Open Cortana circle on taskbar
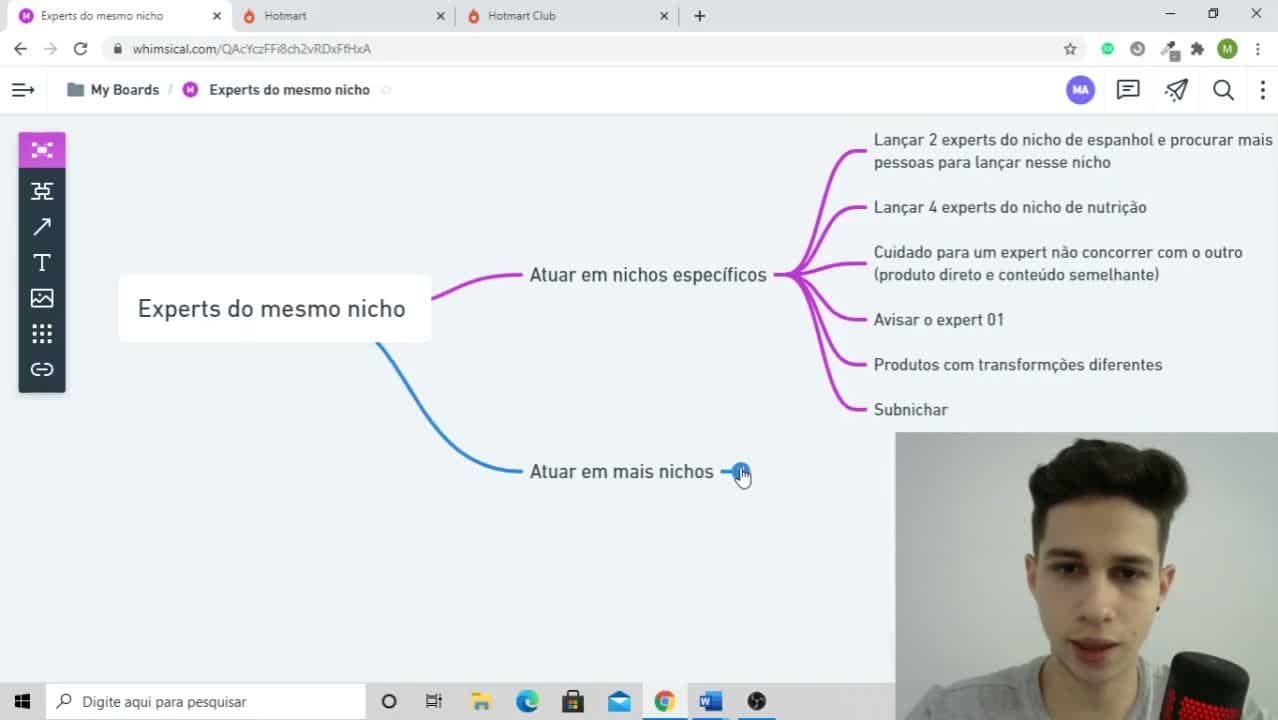This screenshot has height=720, width=1278. (389, 702)
